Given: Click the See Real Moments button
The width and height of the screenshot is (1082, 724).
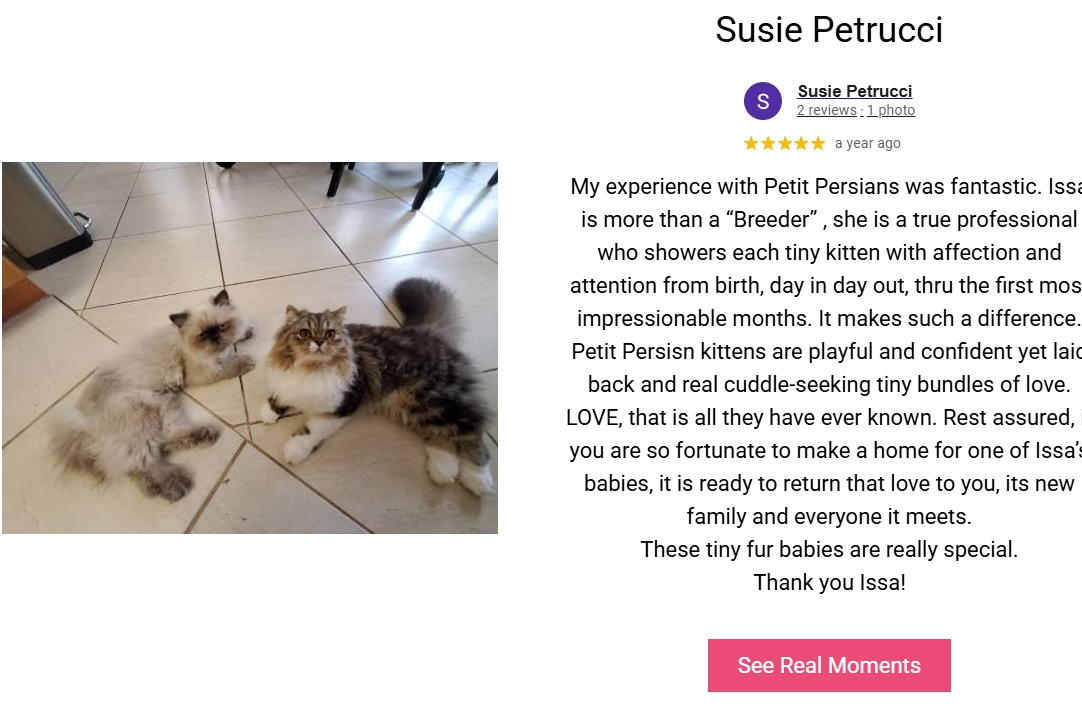Looking at the screenshot, I should coord(829,665).
